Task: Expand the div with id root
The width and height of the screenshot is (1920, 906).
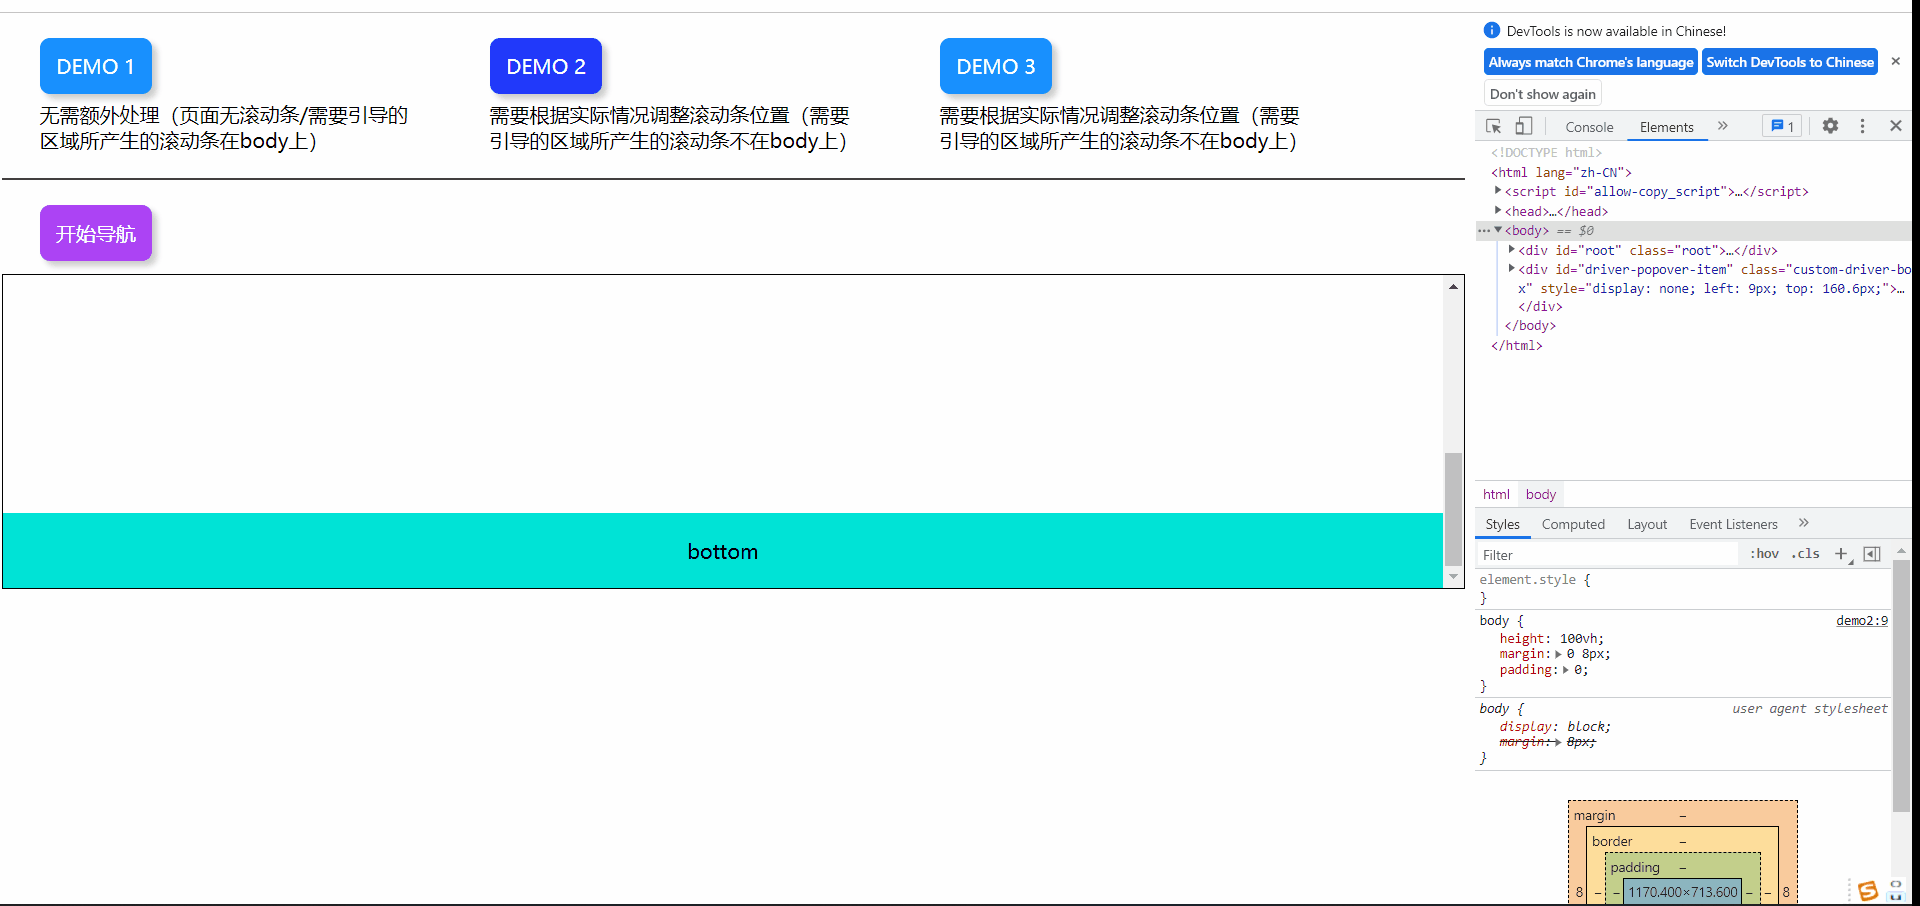Action: pyautogui.click(x=1511, y=250)
